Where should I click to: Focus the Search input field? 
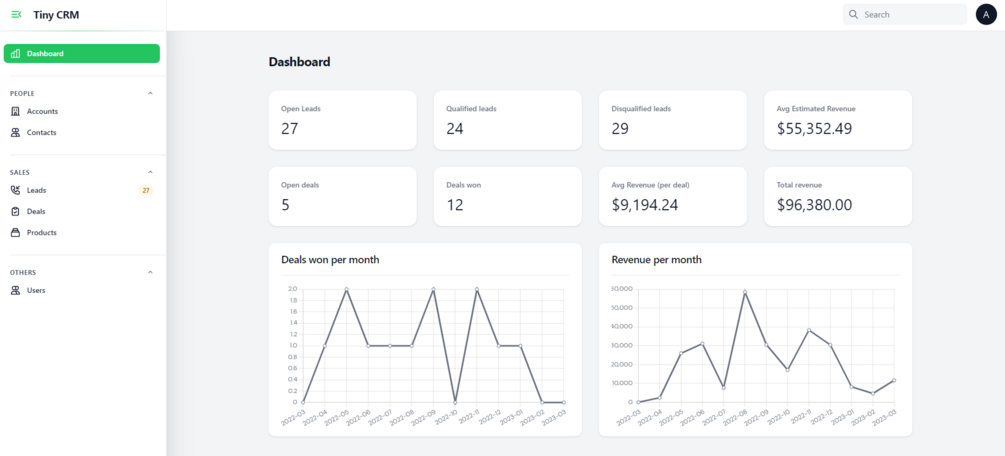click(905, 14)
